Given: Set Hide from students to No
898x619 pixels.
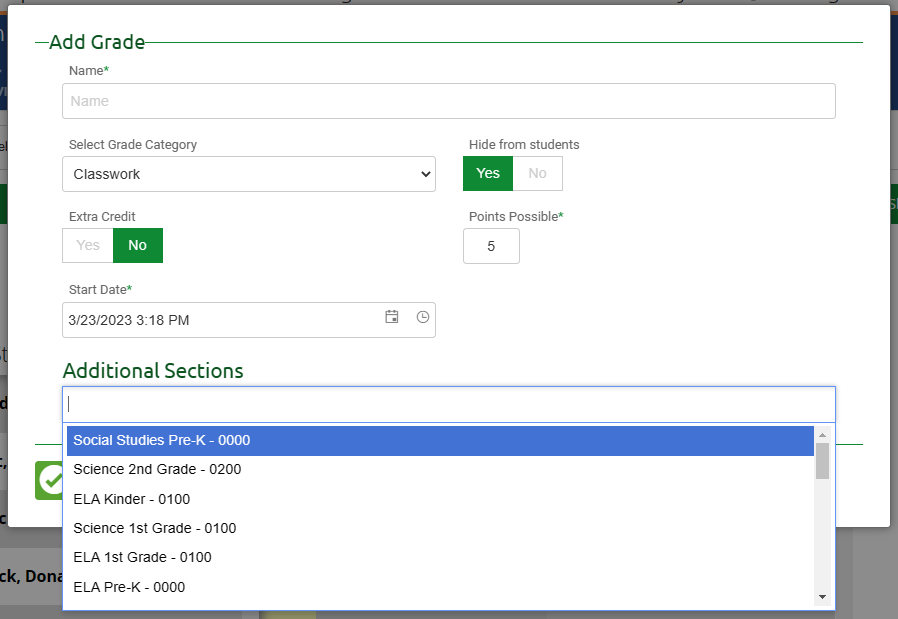Looking at the screenshot, I should click(538, 173).
